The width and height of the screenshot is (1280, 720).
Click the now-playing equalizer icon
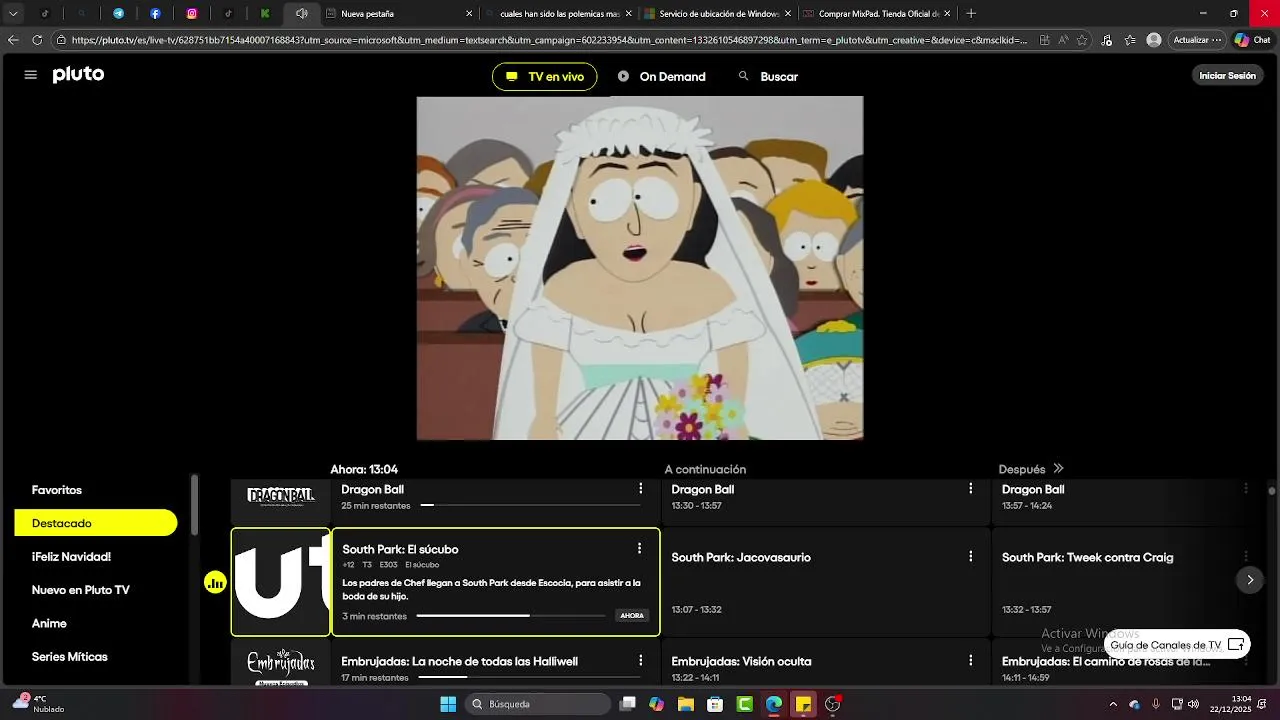[x=215, y=582]
